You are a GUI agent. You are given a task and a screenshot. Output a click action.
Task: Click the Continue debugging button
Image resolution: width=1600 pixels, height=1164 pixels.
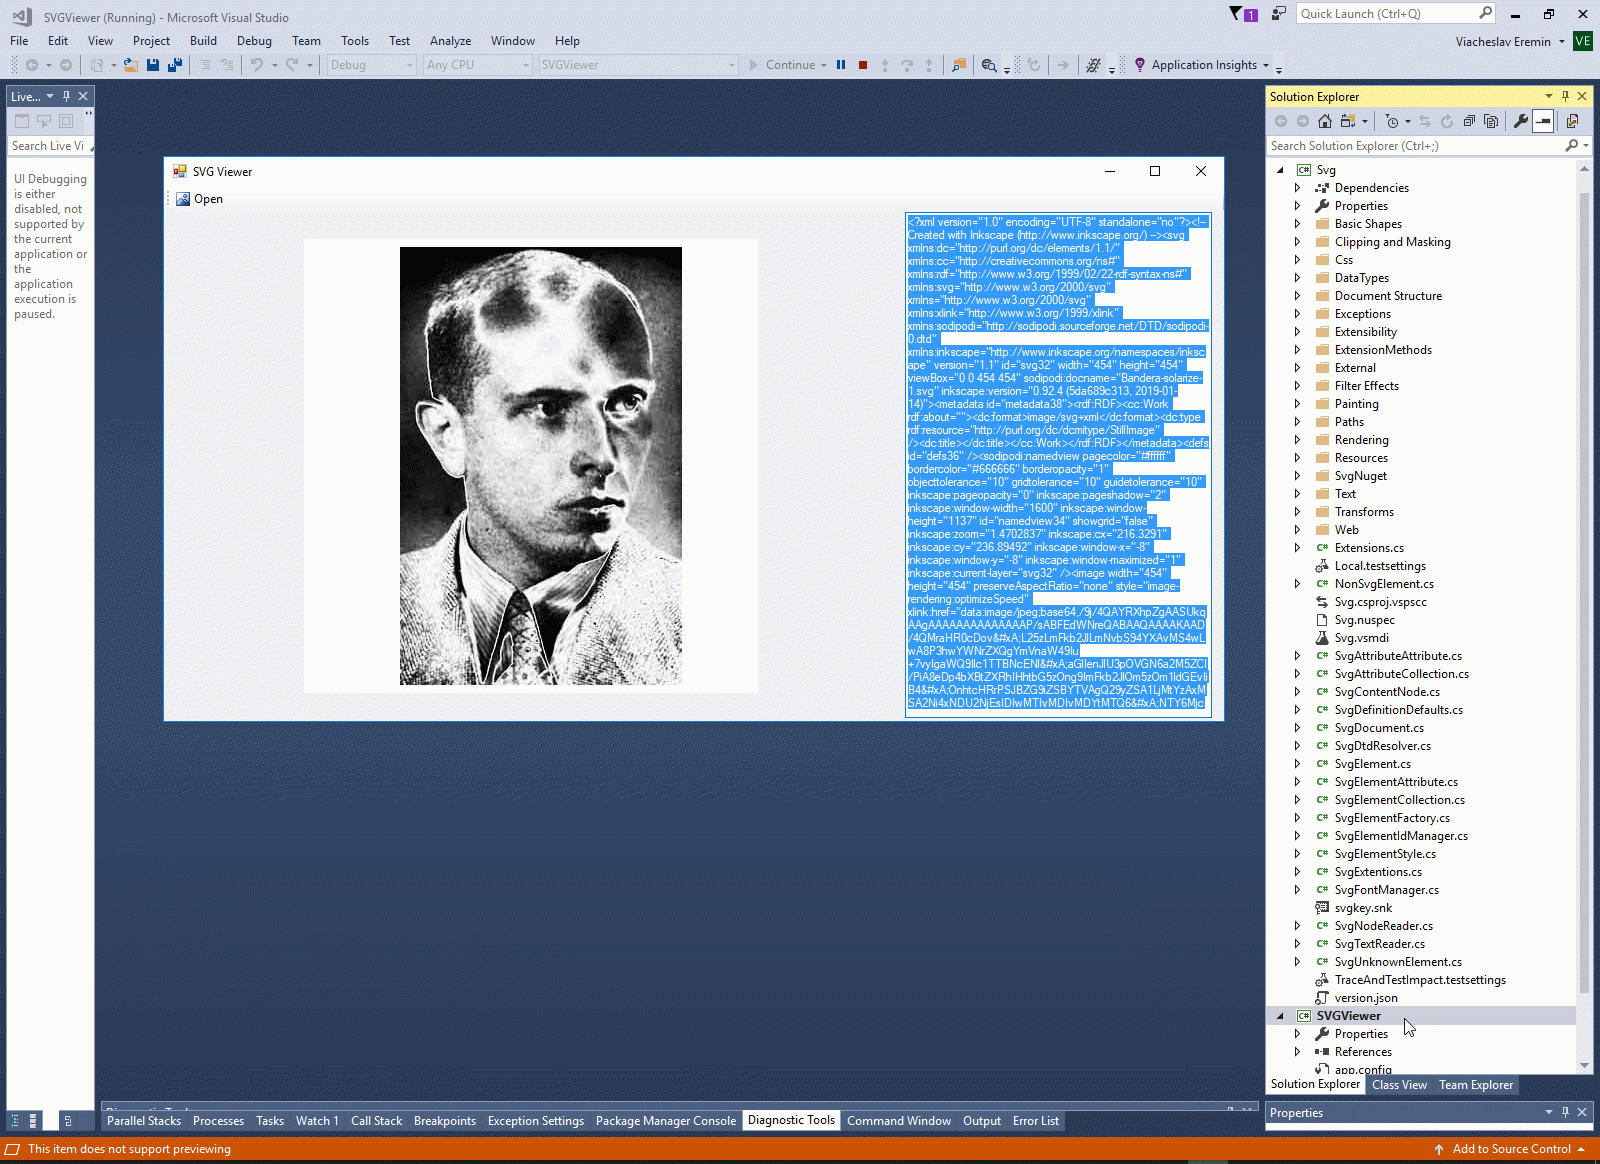pyautogui.click(x=783, y=65)
